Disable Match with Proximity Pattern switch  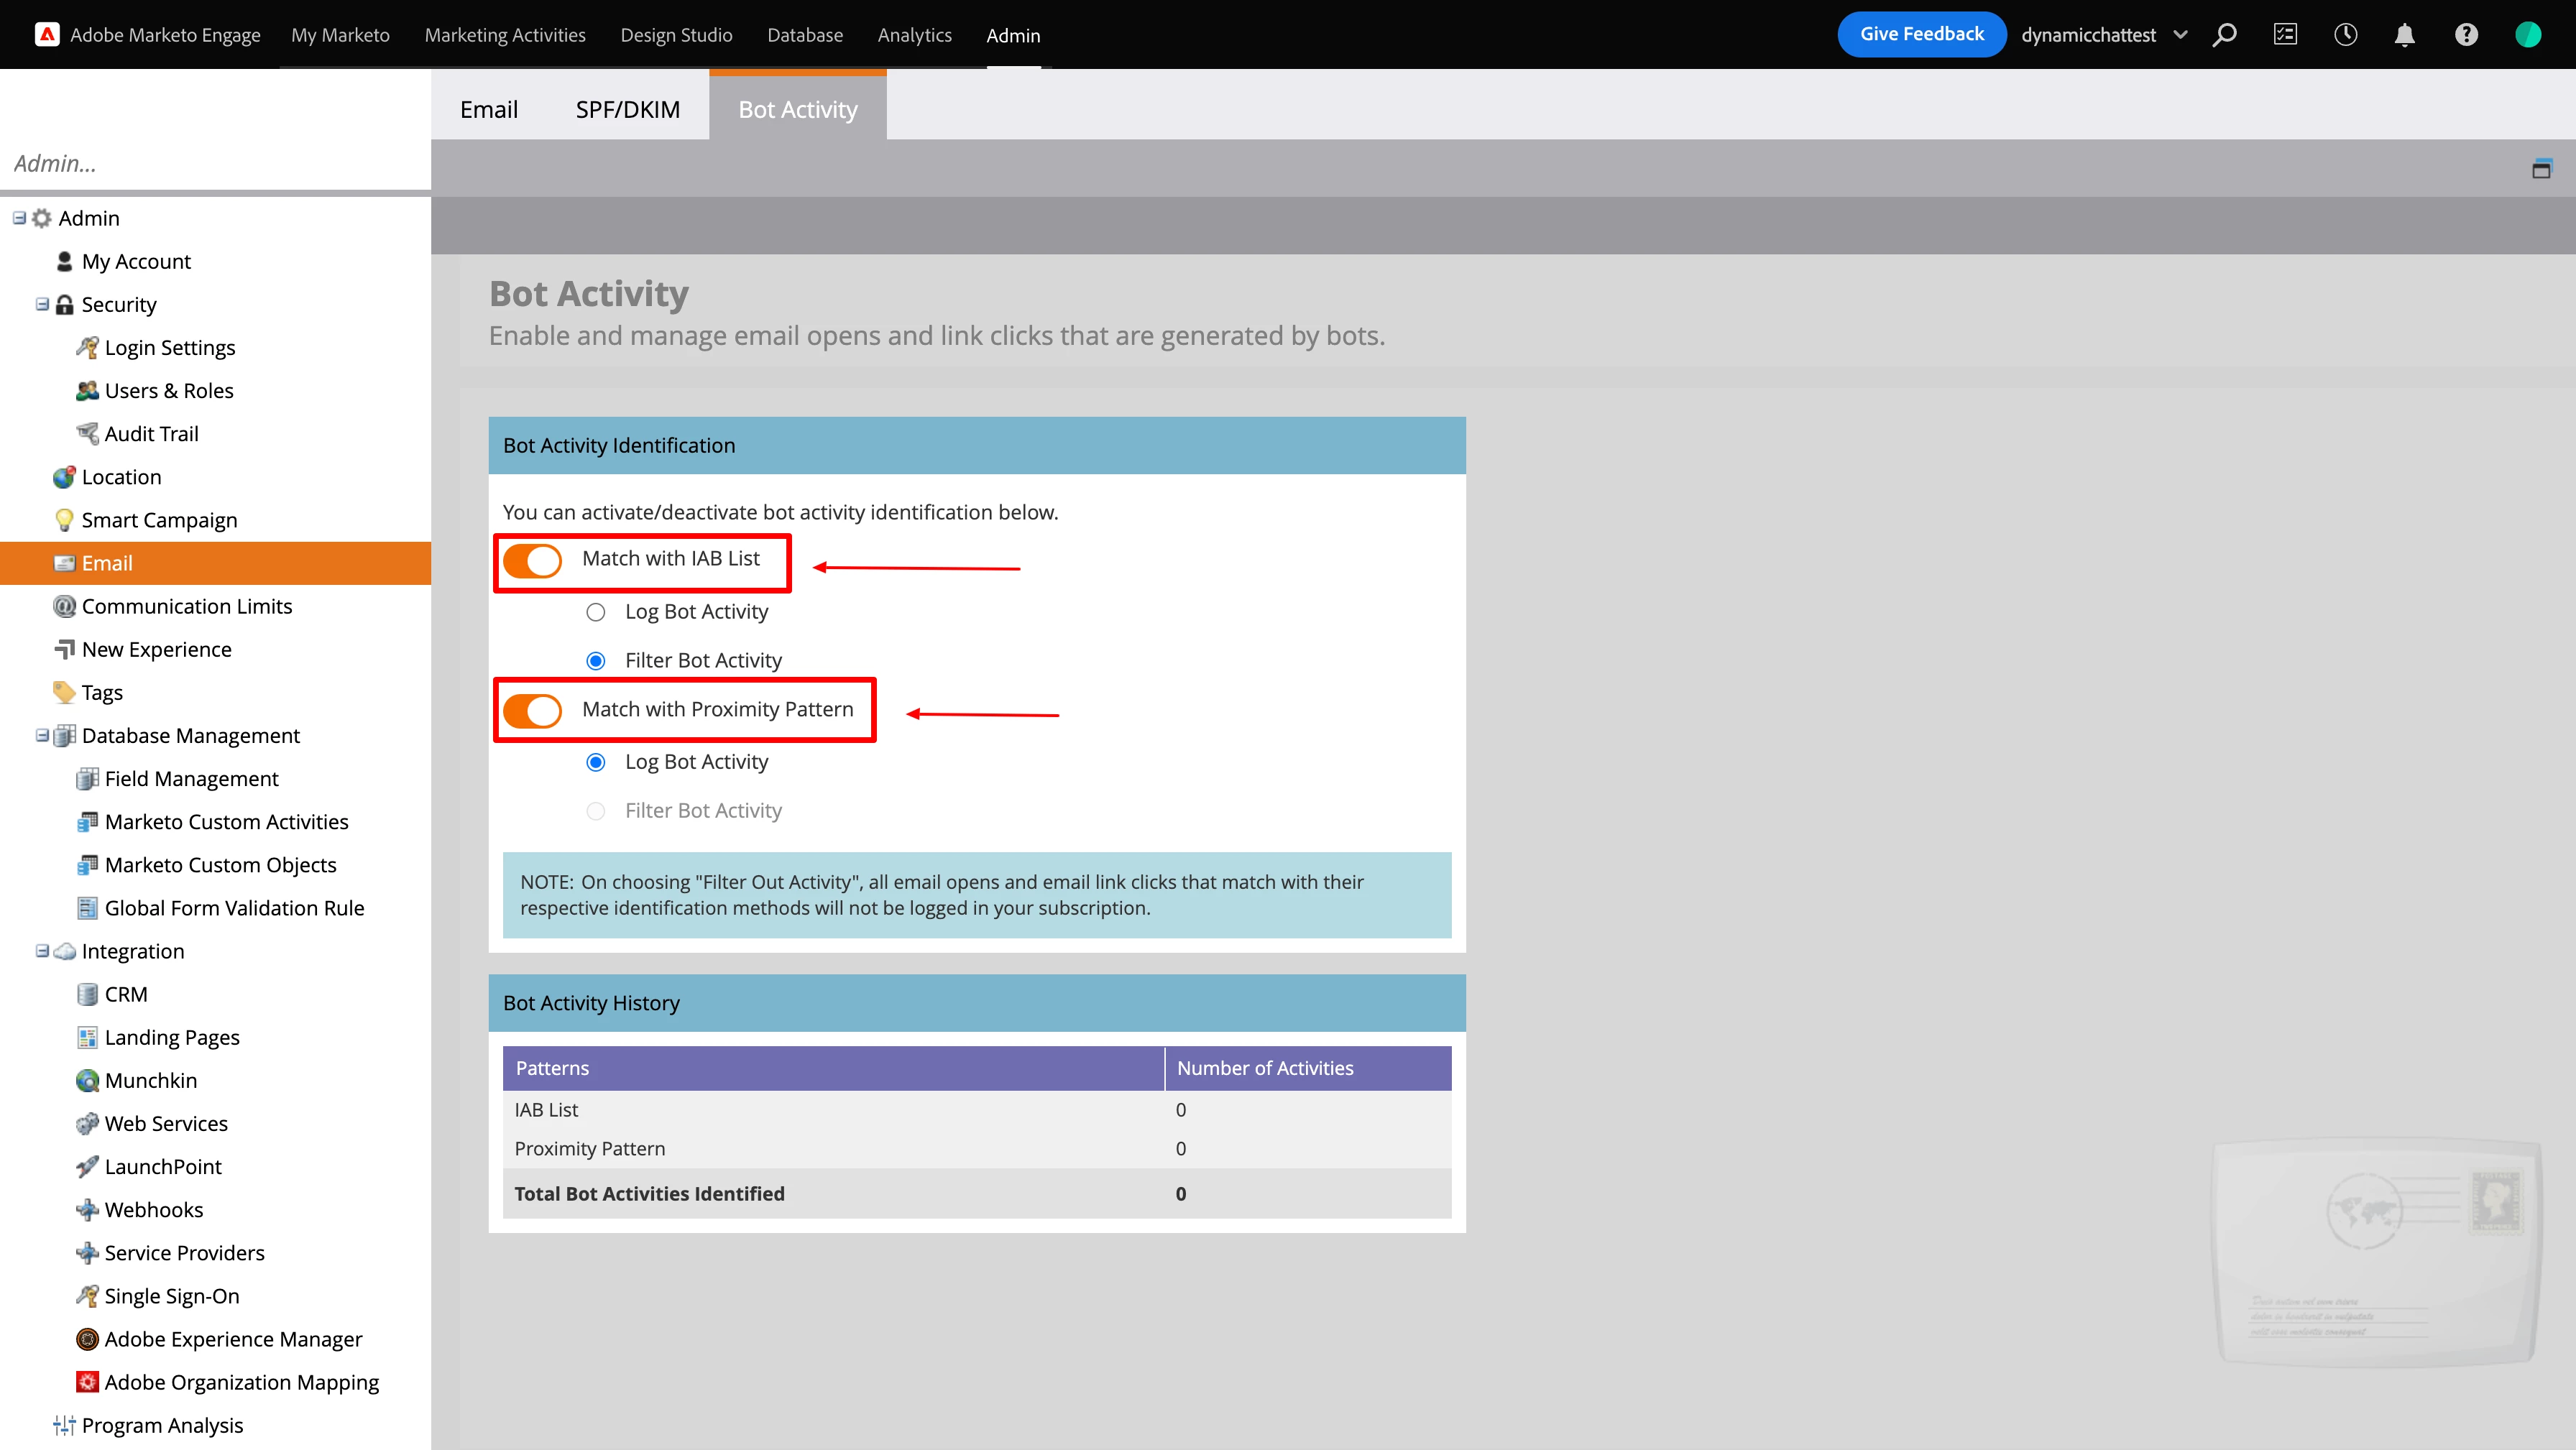point(532,711)
